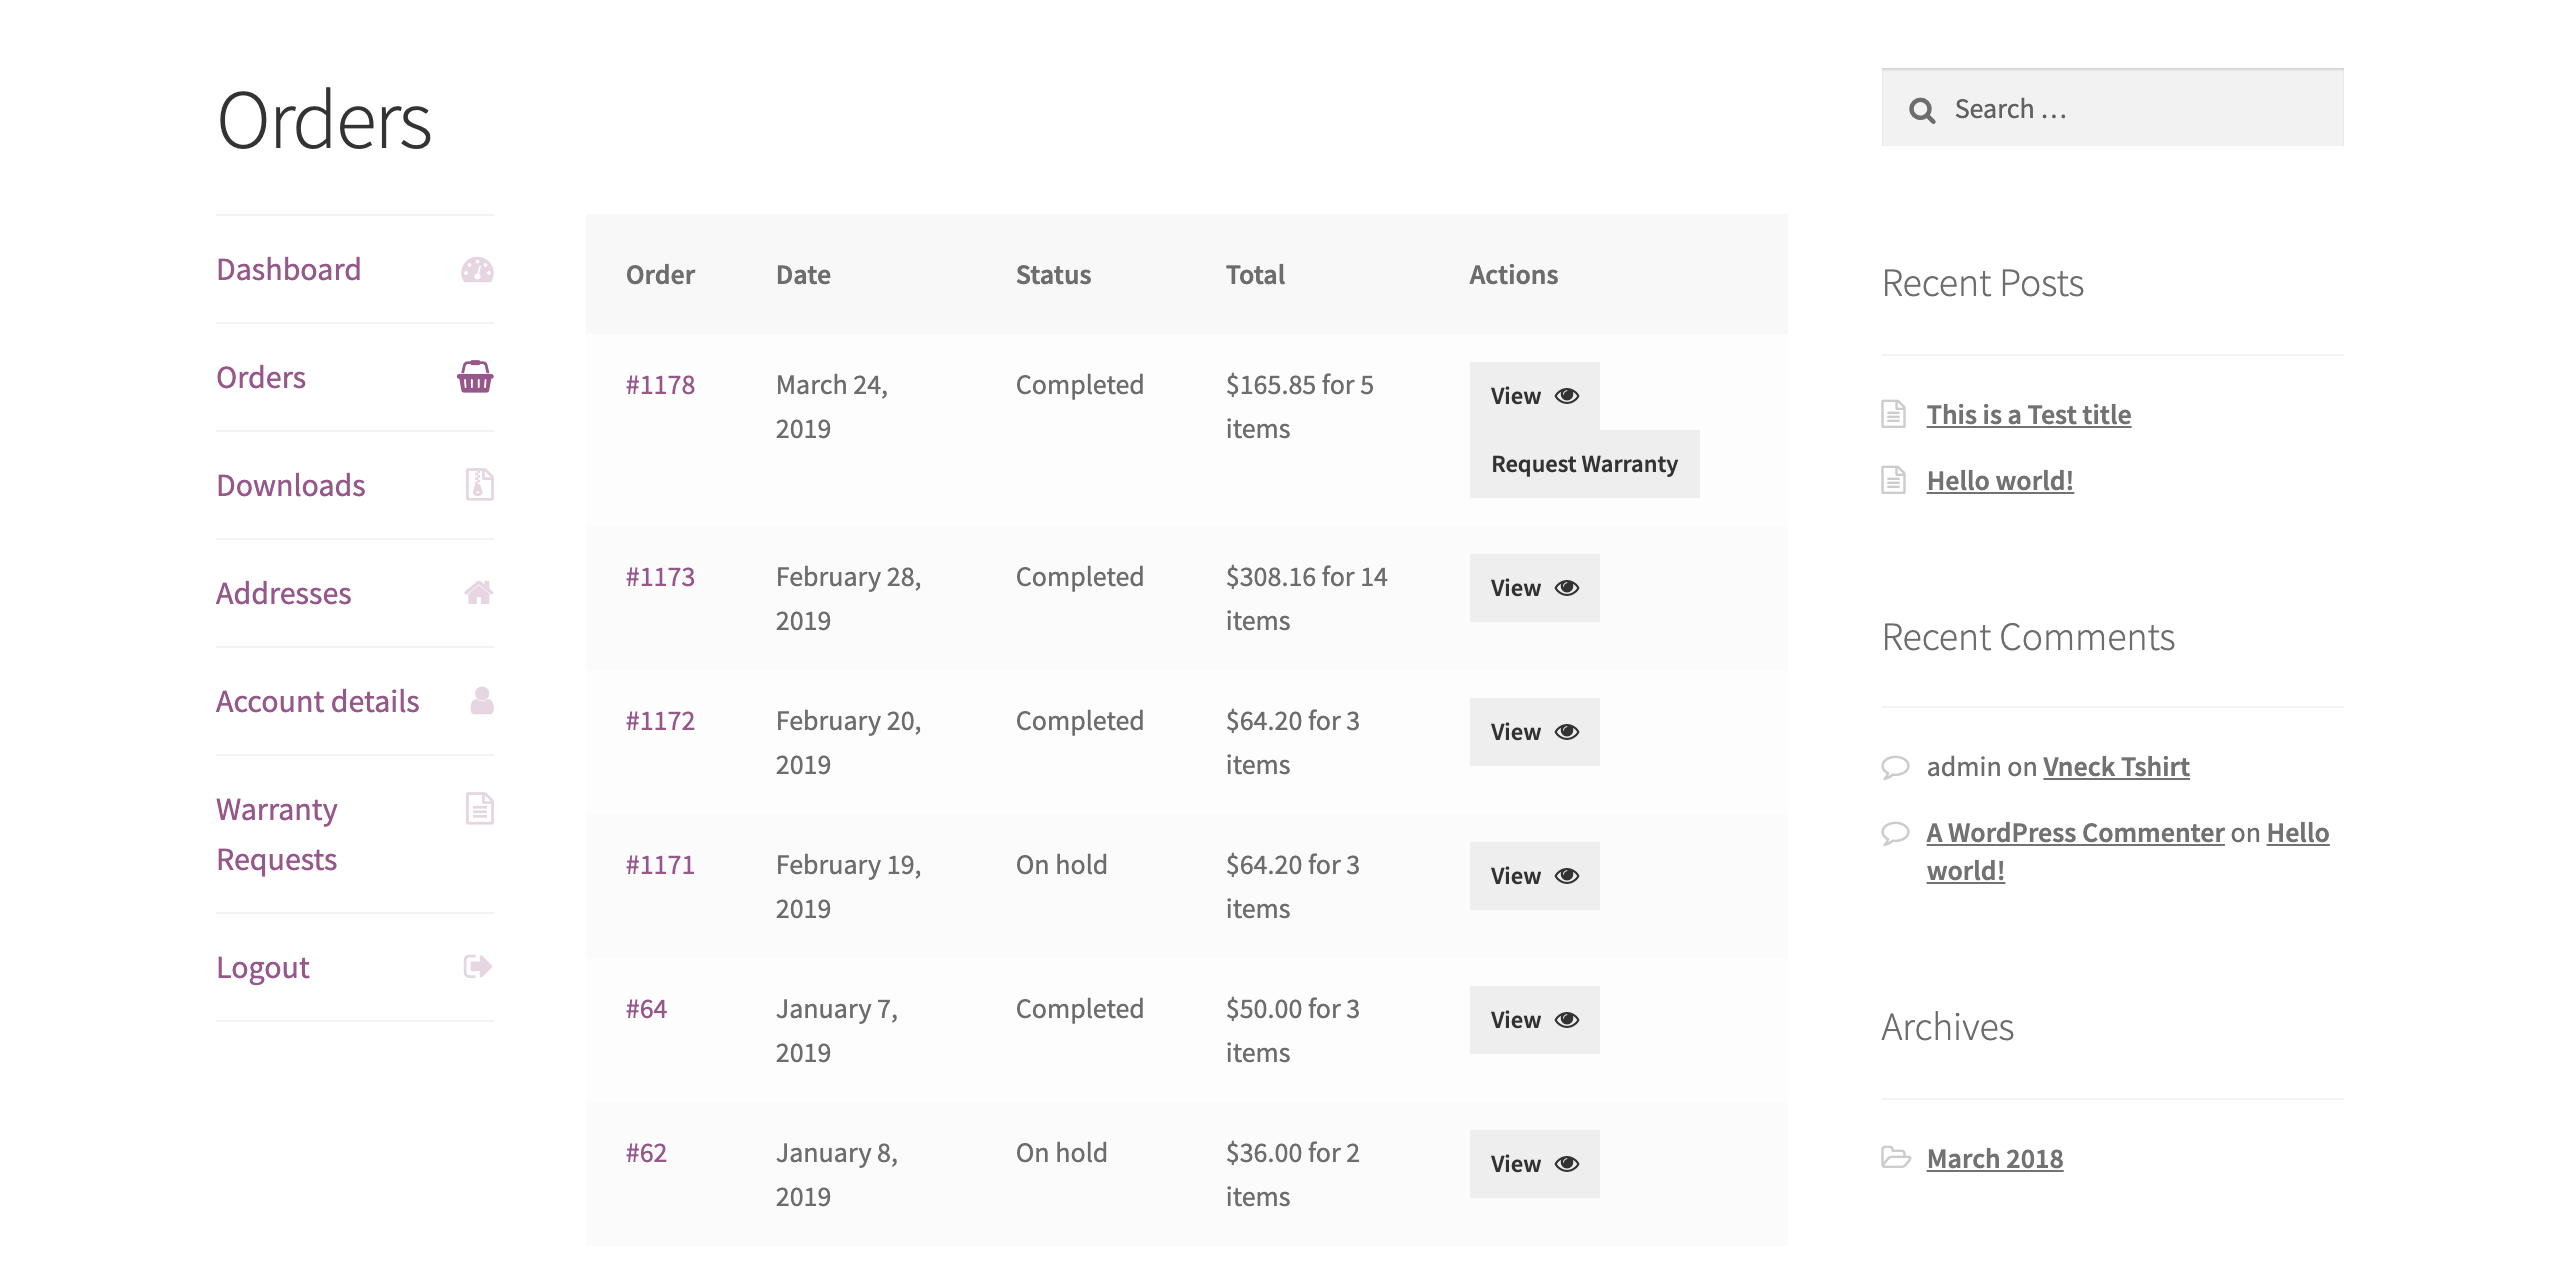Click the View button for order #62

(x=1533, y=1164)
